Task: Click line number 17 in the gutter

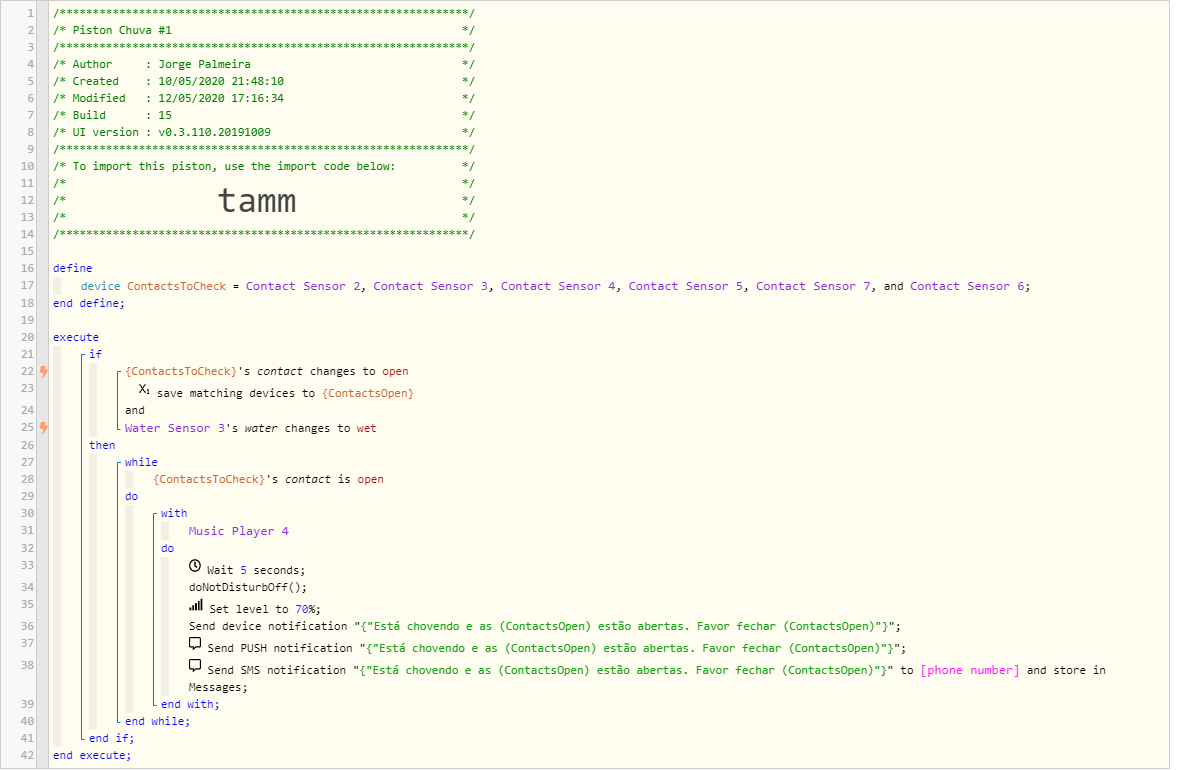Action: [27, 285]
